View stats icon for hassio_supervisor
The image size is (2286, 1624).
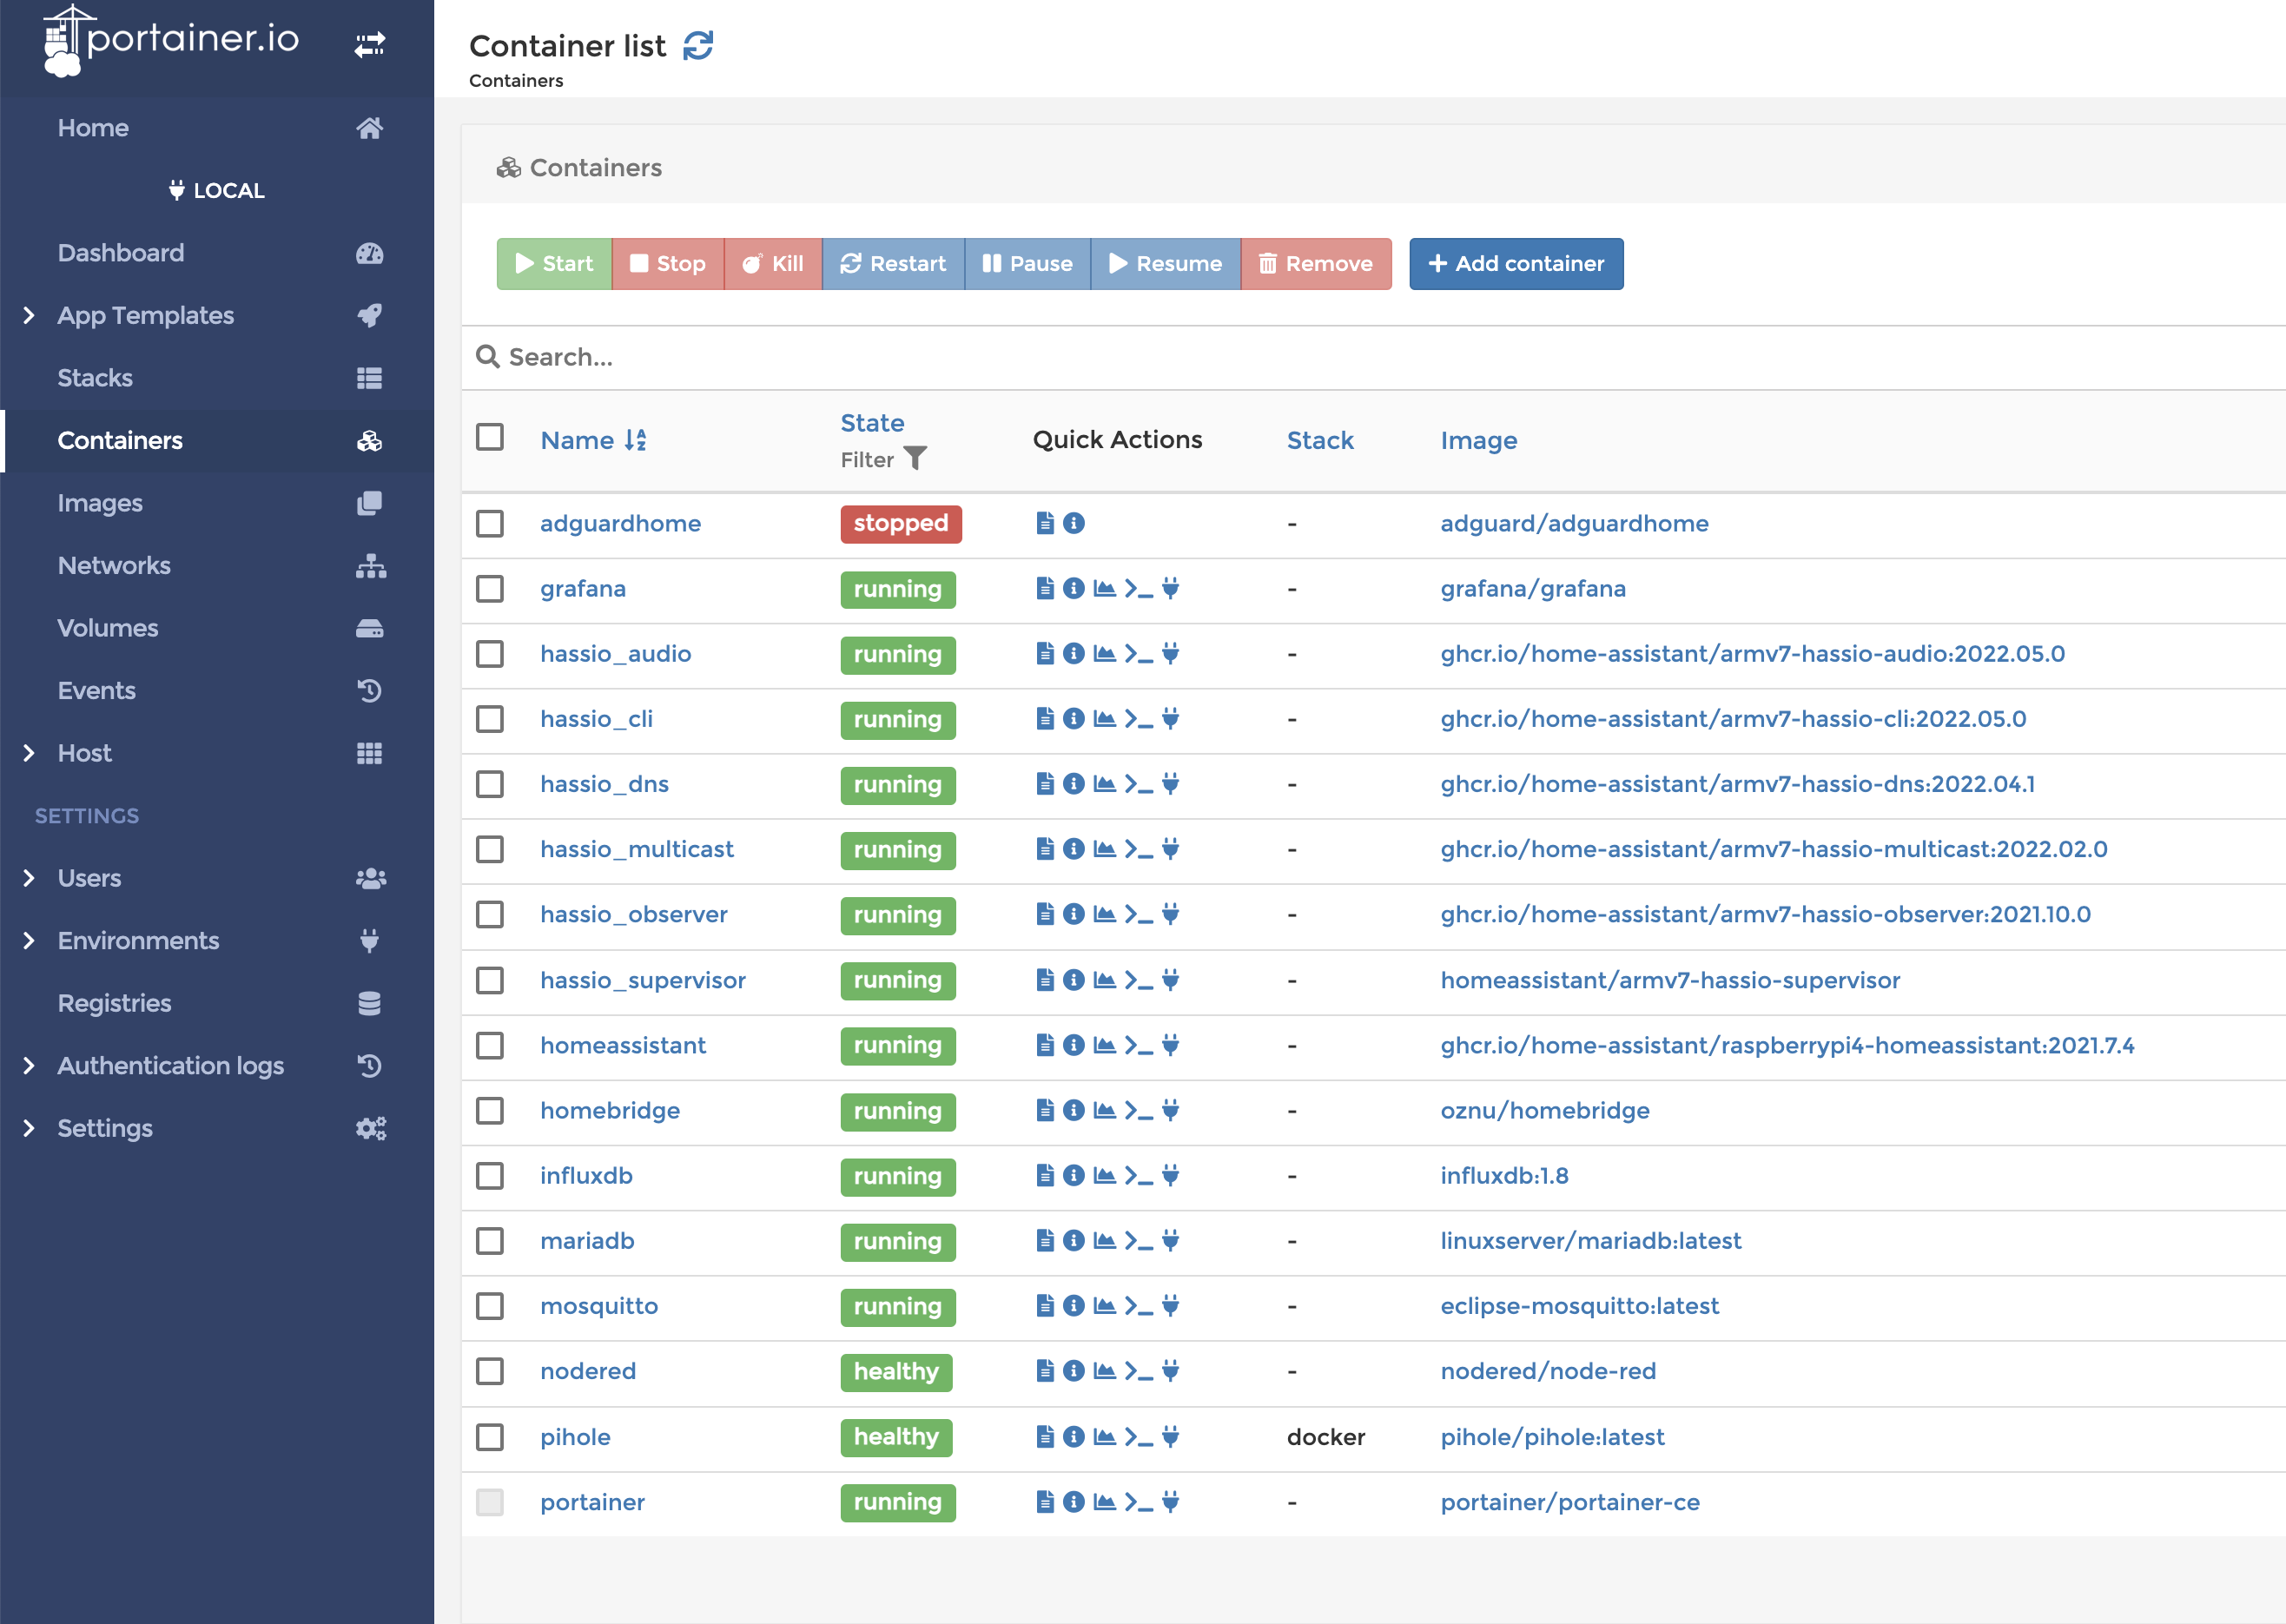1104,980
